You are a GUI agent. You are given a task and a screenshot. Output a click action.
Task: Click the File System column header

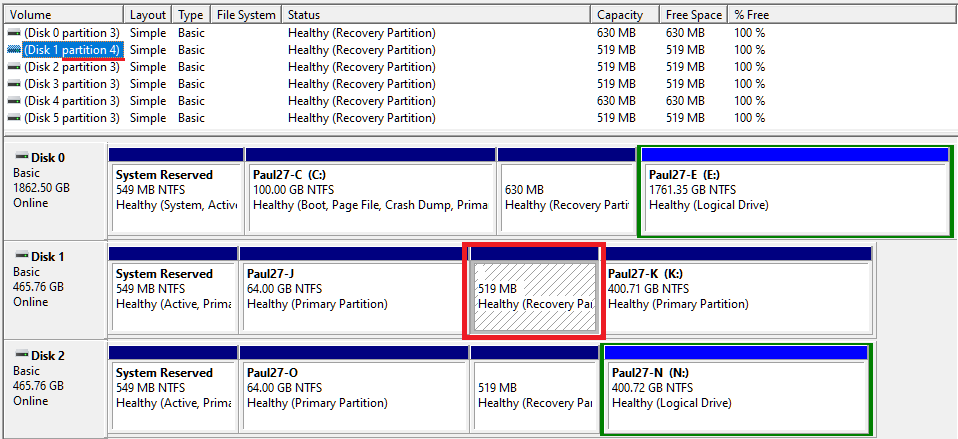click(245, 15)
